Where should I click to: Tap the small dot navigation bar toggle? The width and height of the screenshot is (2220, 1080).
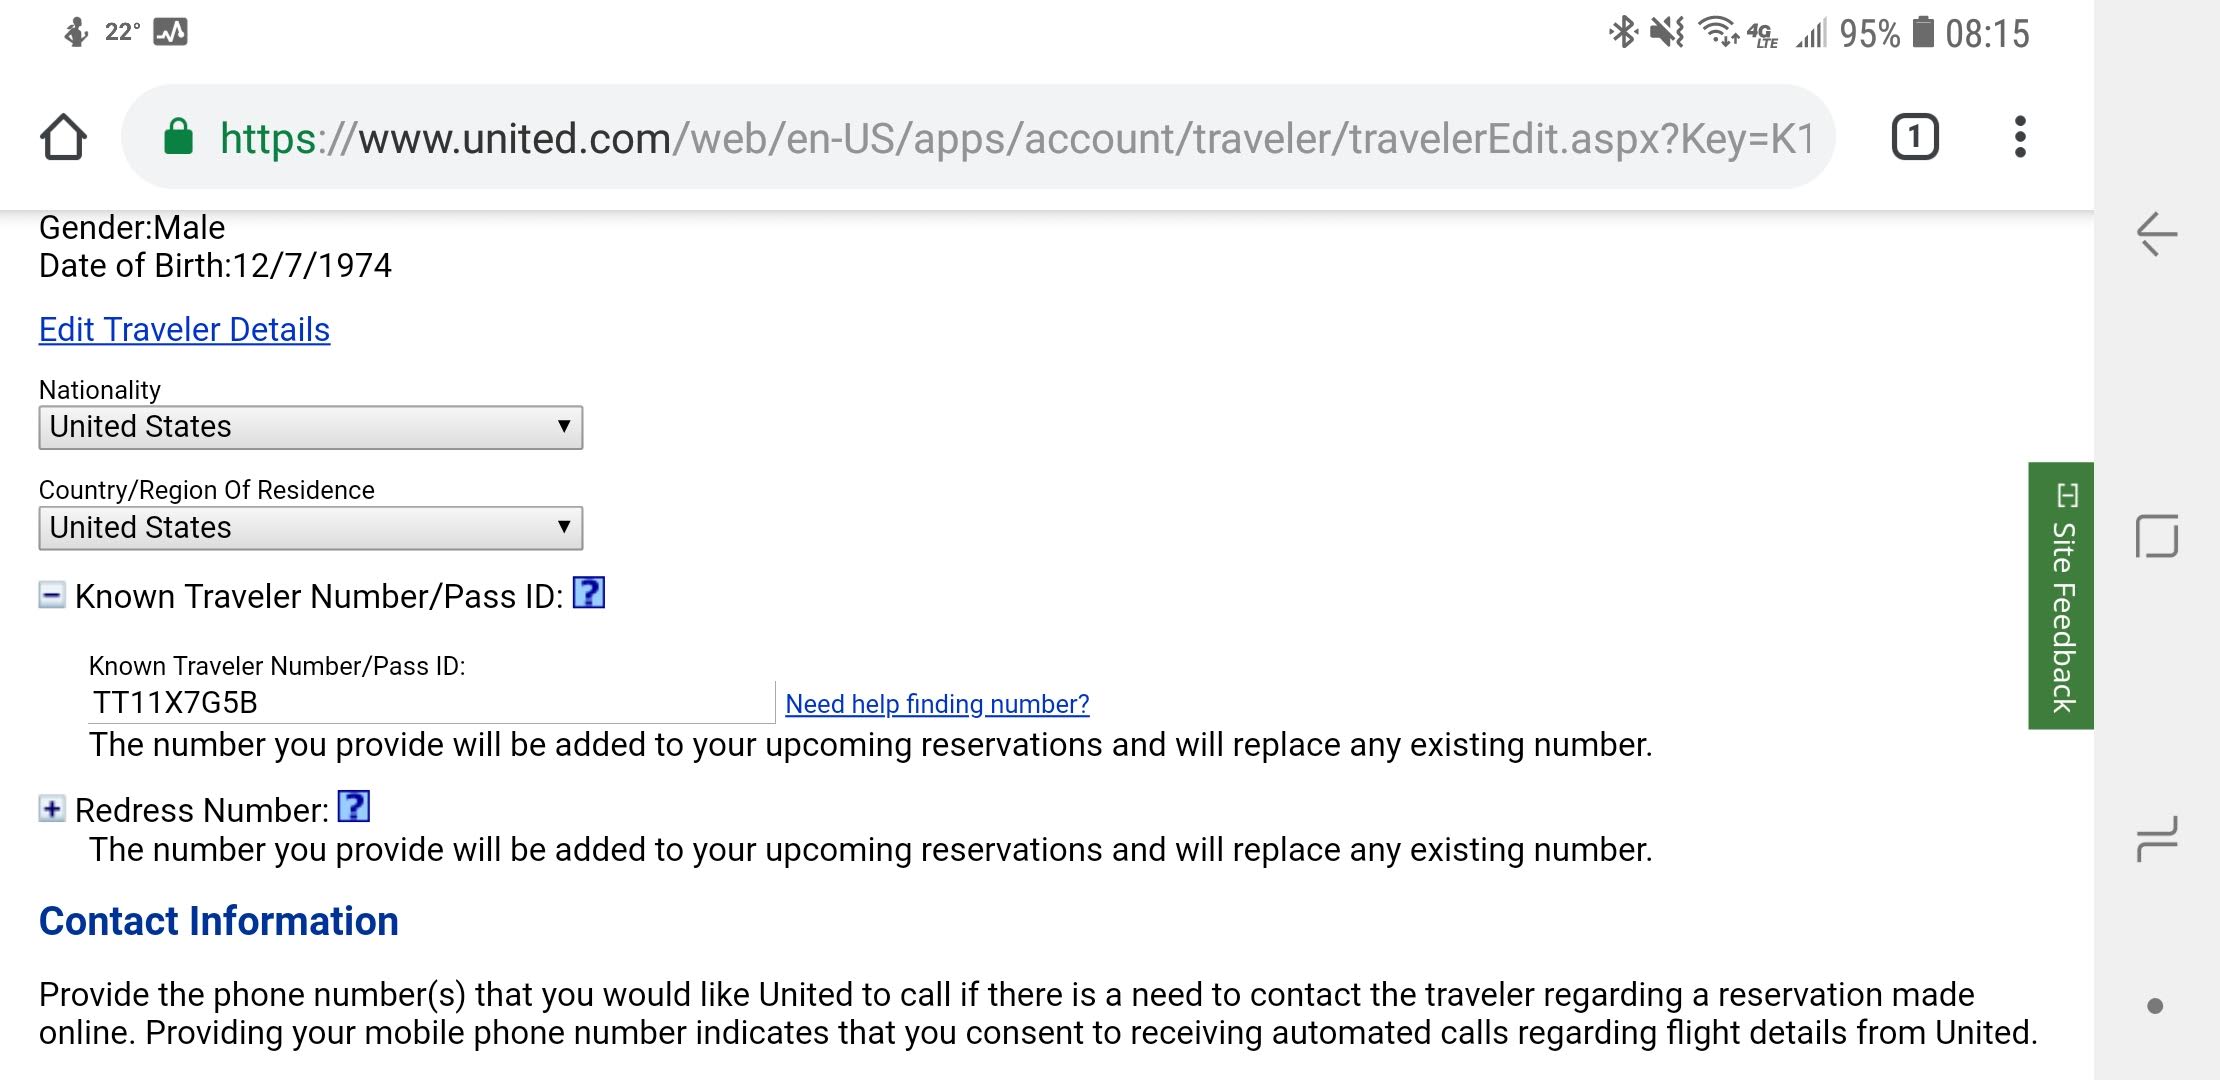(2155, 1006)
